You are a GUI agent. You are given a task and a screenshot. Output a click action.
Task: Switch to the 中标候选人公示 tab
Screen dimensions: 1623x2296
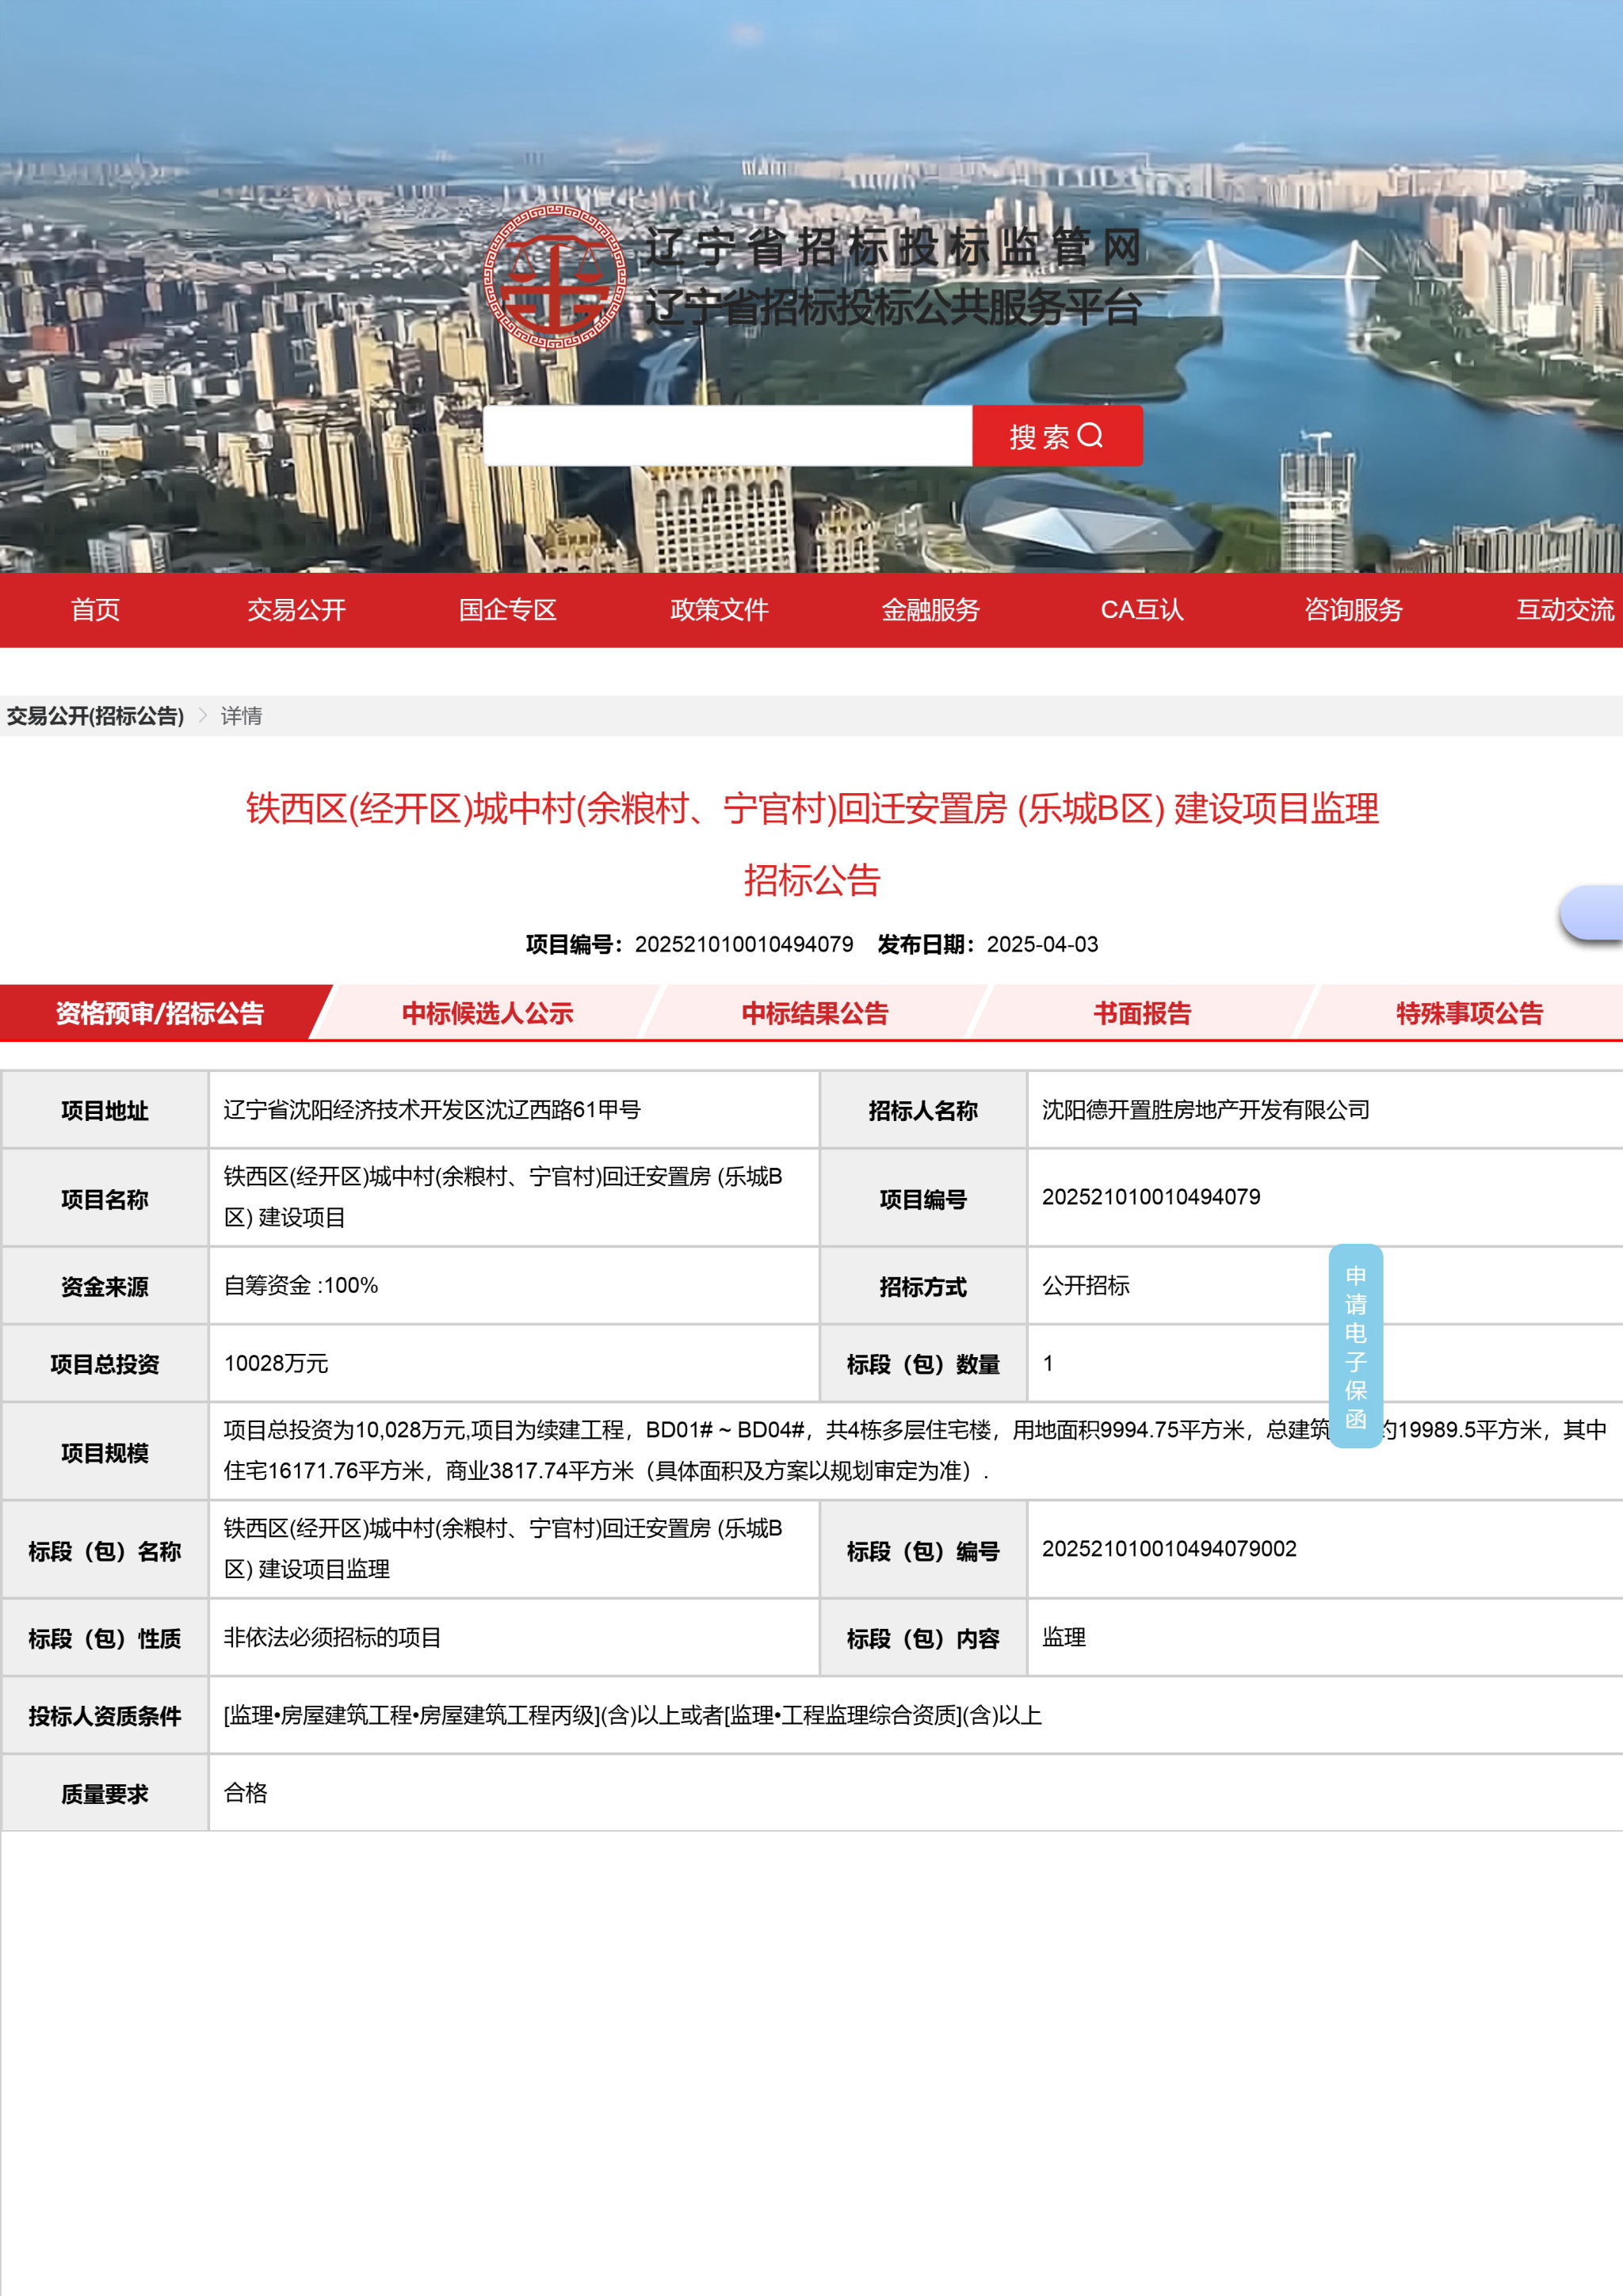pos(487,1013)
